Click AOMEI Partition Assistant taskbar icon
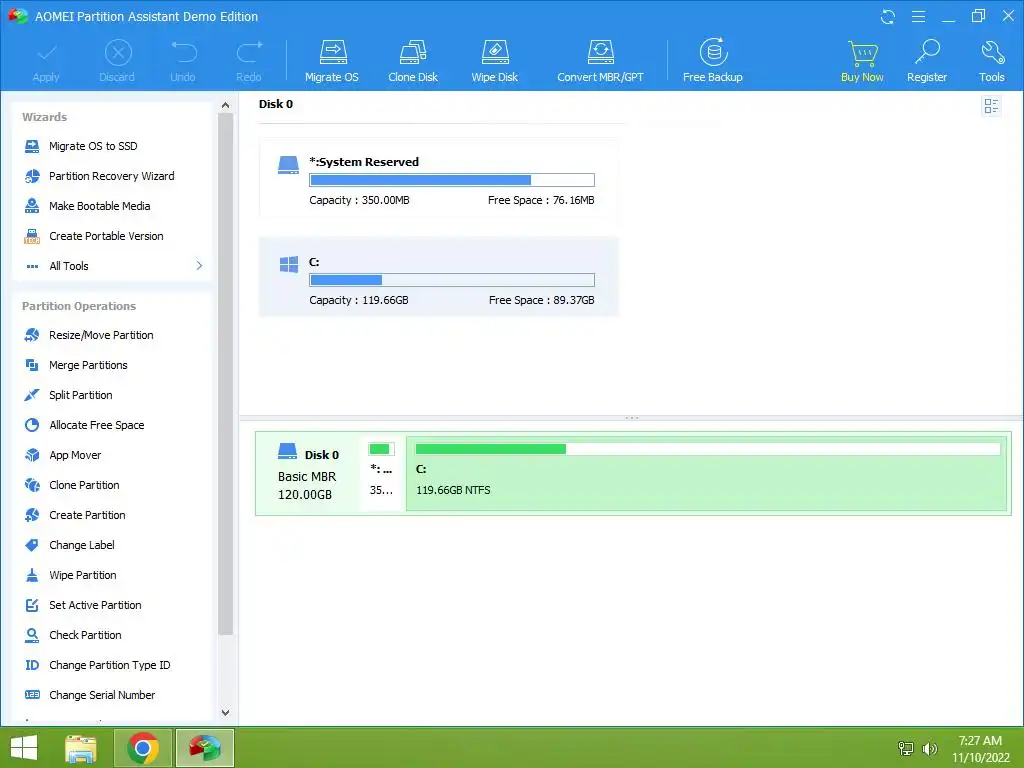Screen dimensions: 1024x768 [x=205, y=748]
